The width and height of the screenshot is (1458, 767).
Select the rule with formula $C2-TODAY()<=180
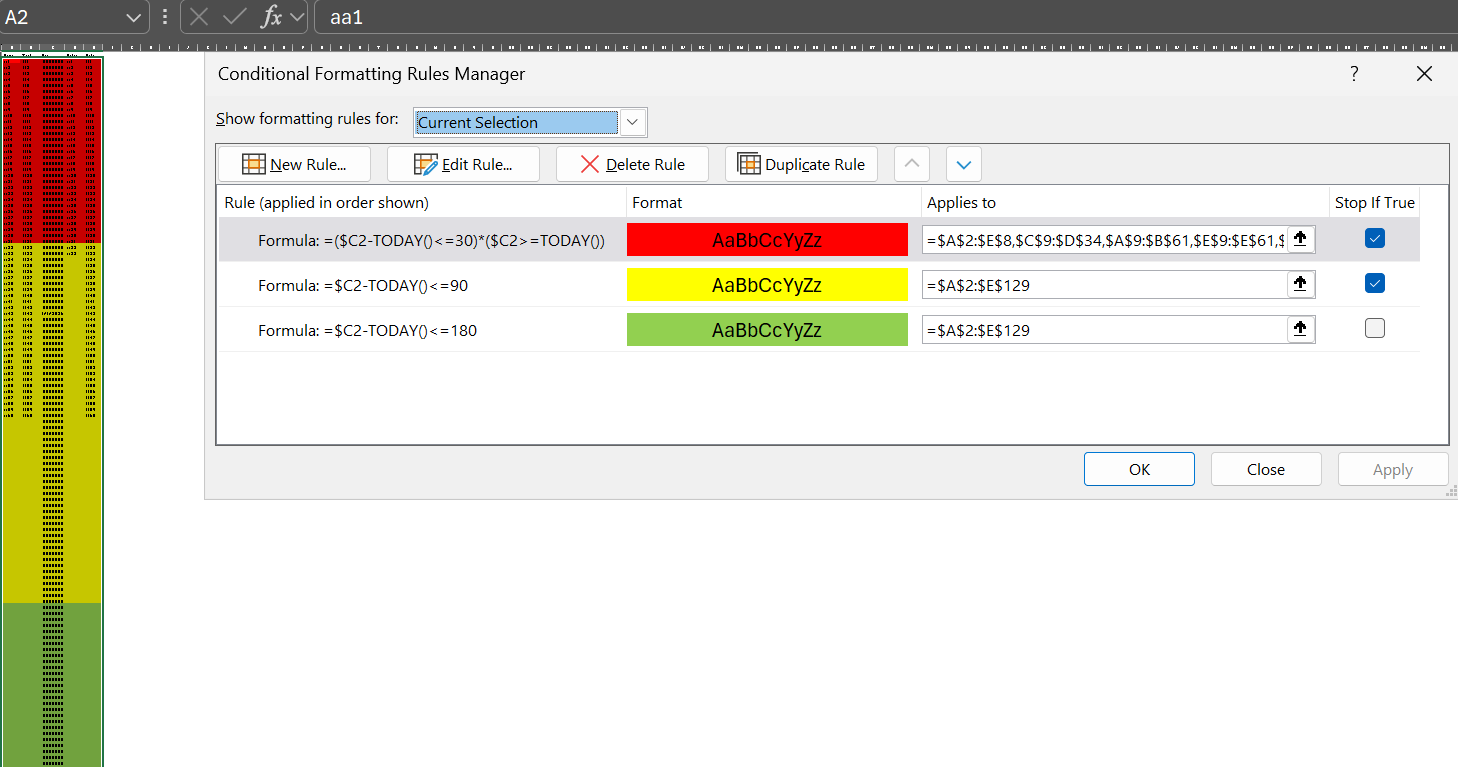(x=367, y=330)
